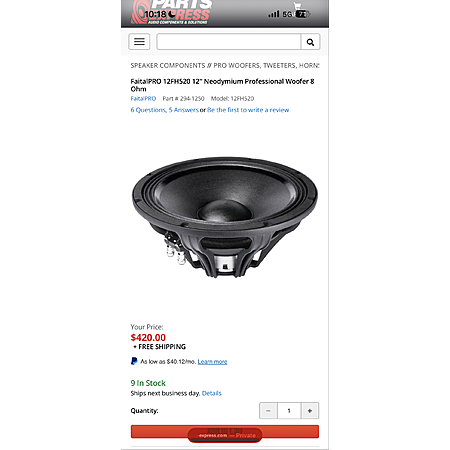Open the FaitalPRO brand link
Viewport: 450px width, 450px height.
click(143, 99)
